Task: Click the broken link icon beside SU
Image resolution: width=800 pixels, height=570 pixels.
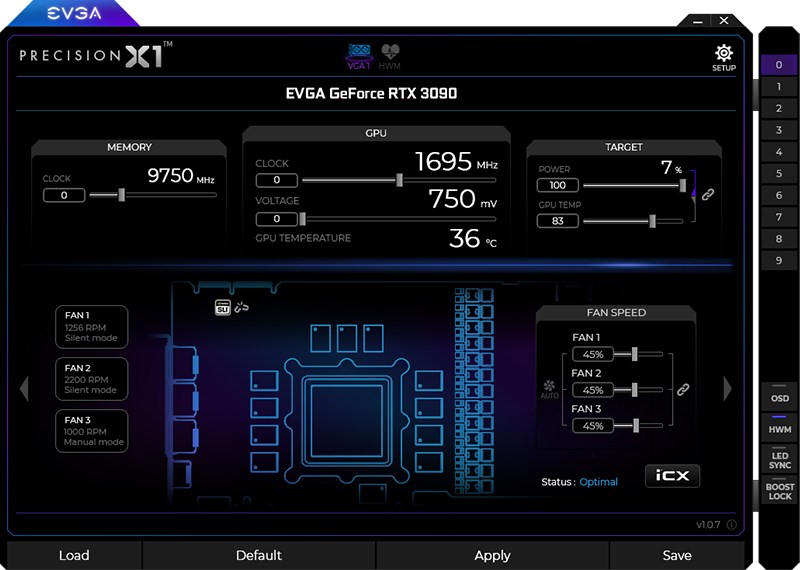Action: coord(241,307)
